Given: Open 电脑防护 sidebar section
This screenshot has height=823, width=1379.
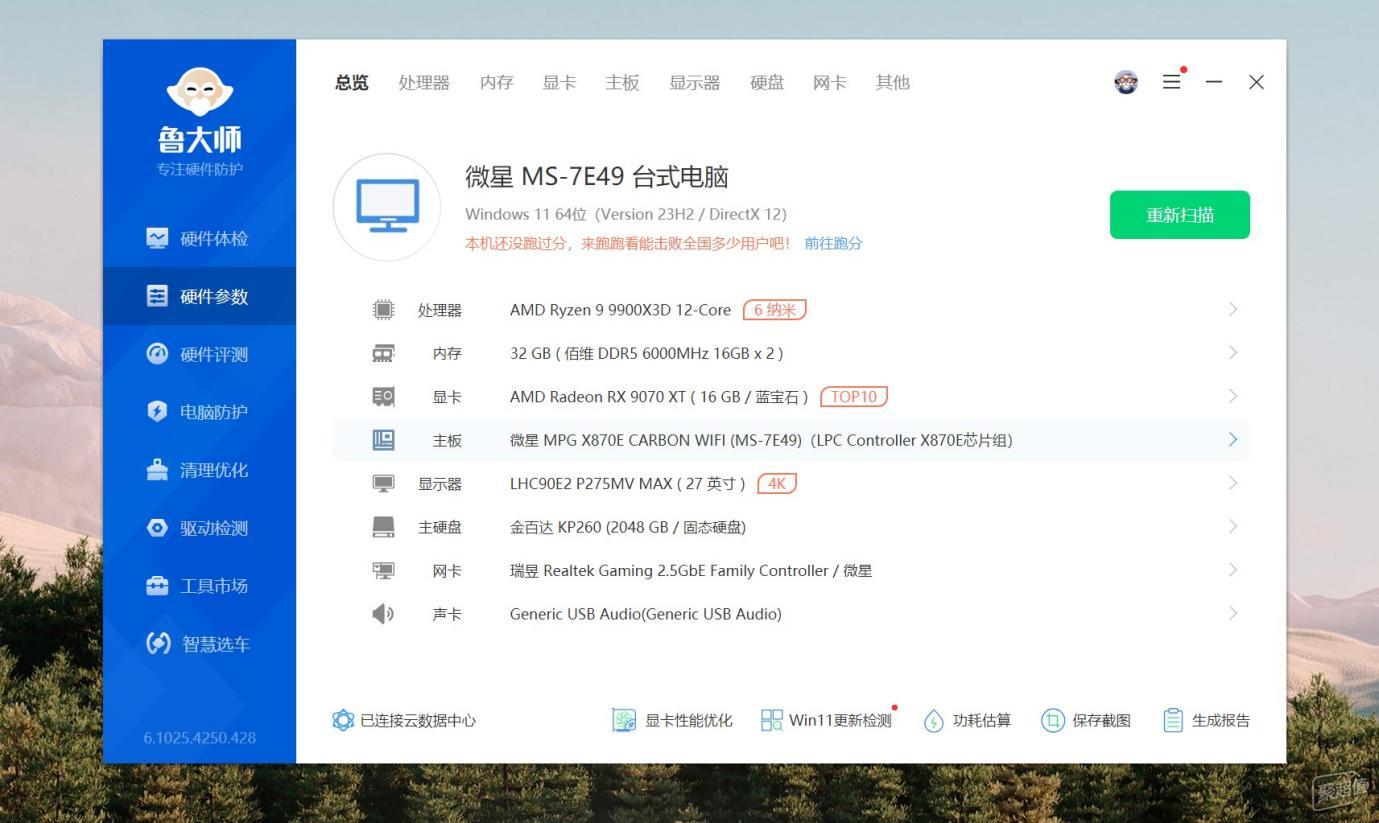Looking at the screenshot, I should point(199,412).
